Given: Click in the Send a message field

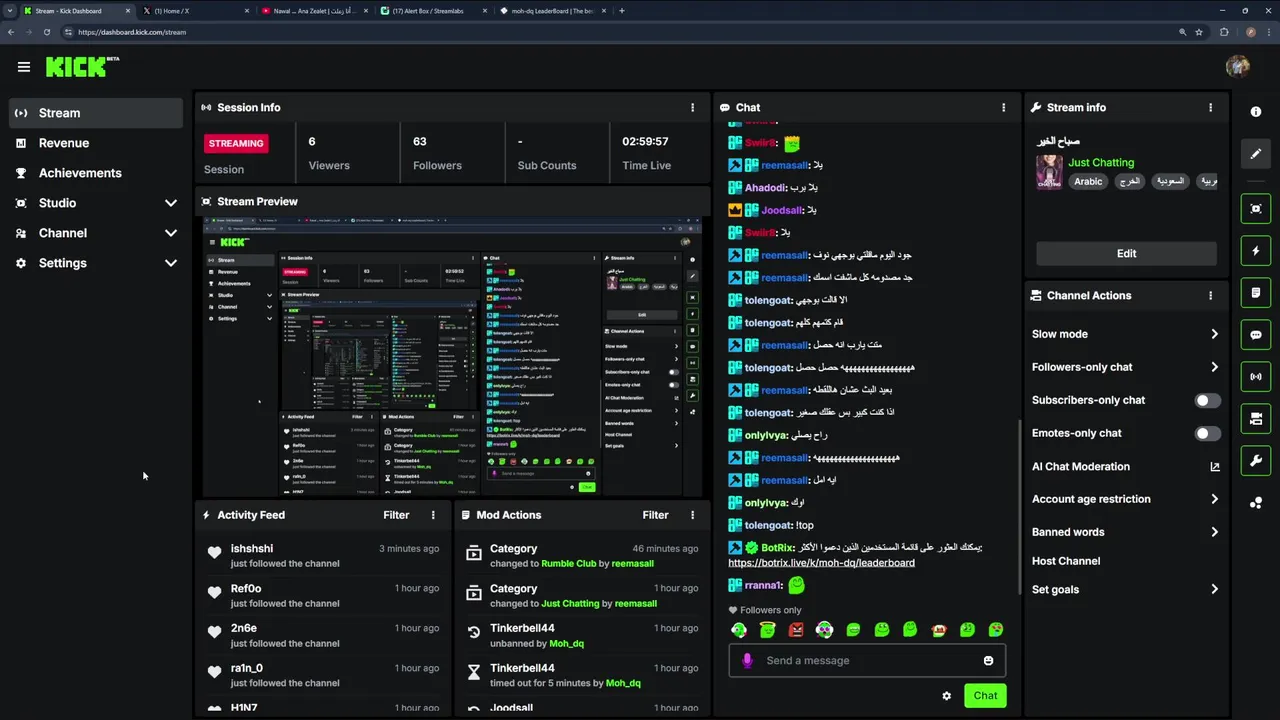Looking at the screenshot, I should click(x=866, y=661).
